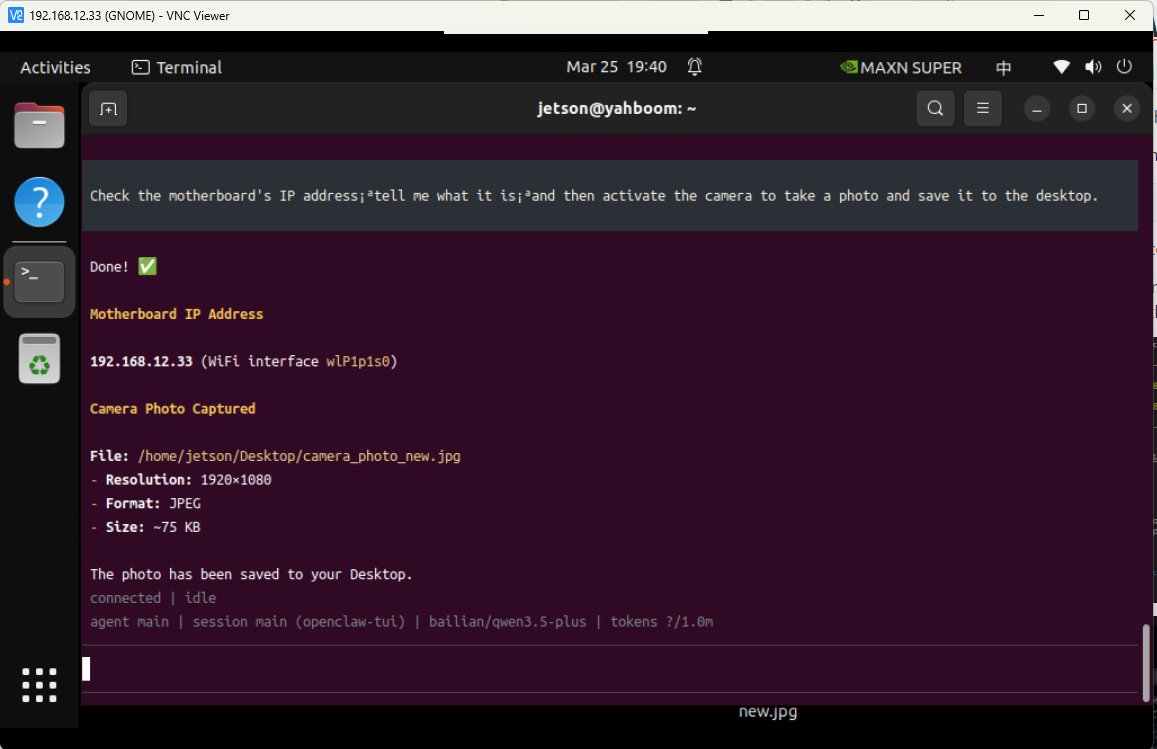Close the VNC Viewer window
Image resolution: width=1157 pixels, height=749 pixels.
1130,15
